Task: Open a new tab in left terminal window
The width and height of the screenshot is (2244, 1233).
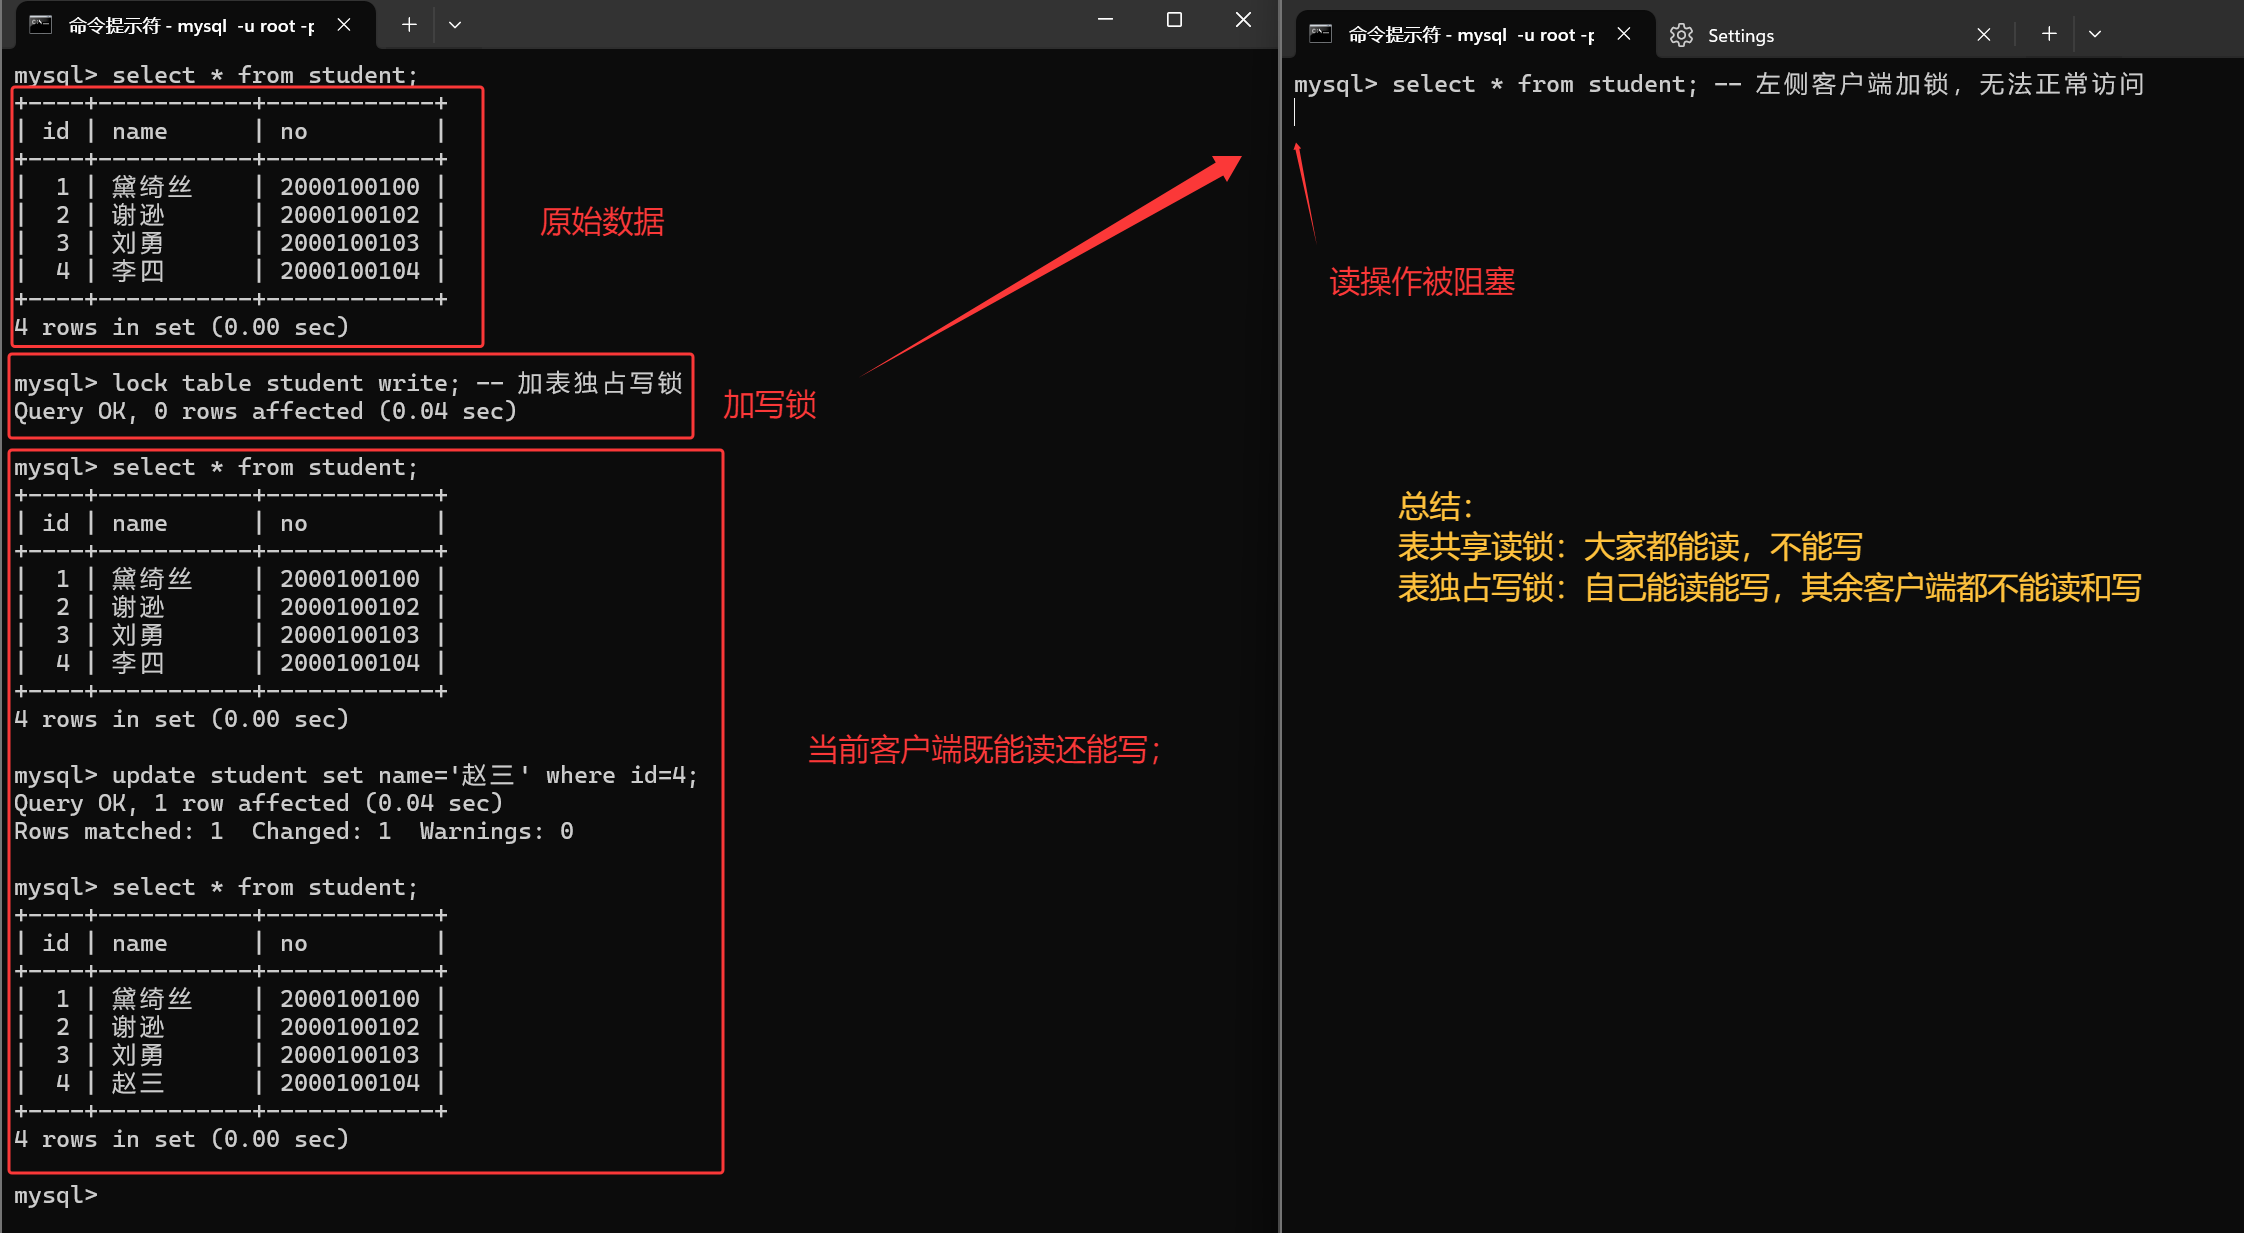Action: [409, 25]
